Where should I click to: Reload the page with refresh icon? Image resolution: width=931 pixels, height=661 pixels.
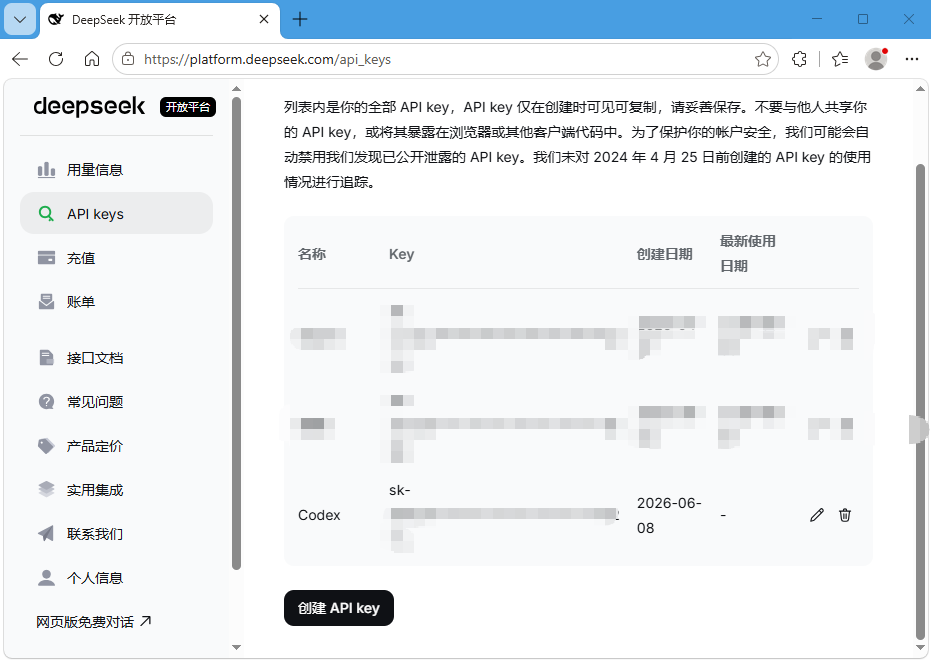point(56,59)
